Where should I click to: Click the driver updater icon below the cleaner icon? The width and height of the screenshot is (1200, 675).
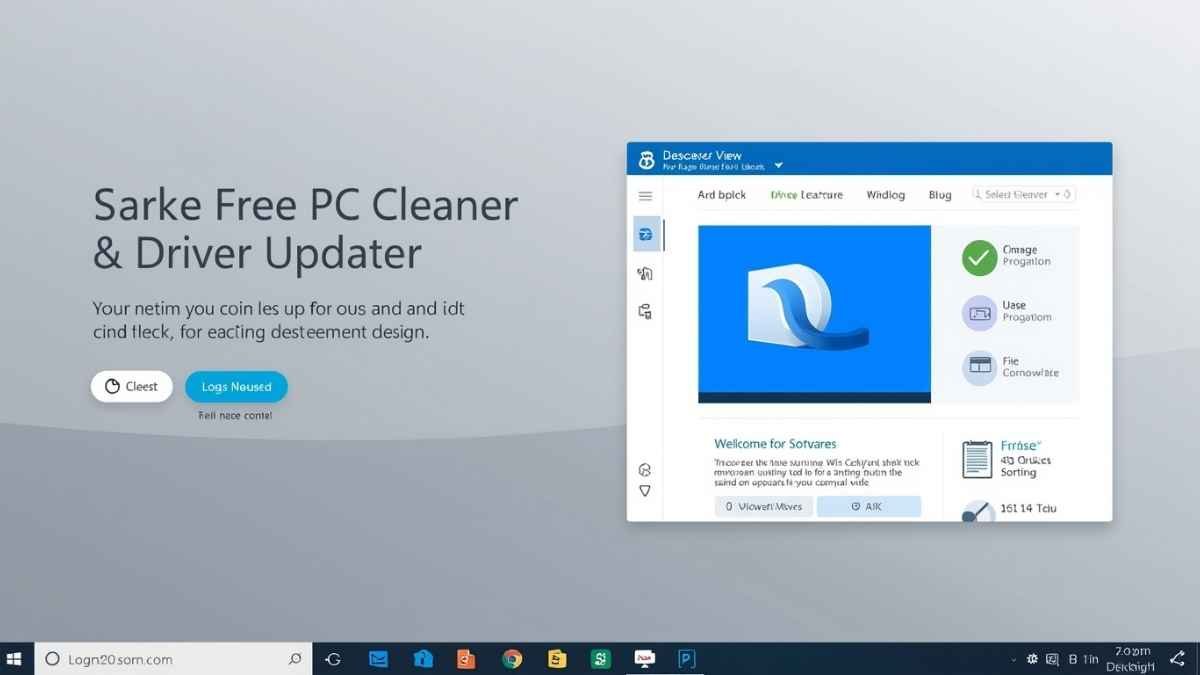645,273
